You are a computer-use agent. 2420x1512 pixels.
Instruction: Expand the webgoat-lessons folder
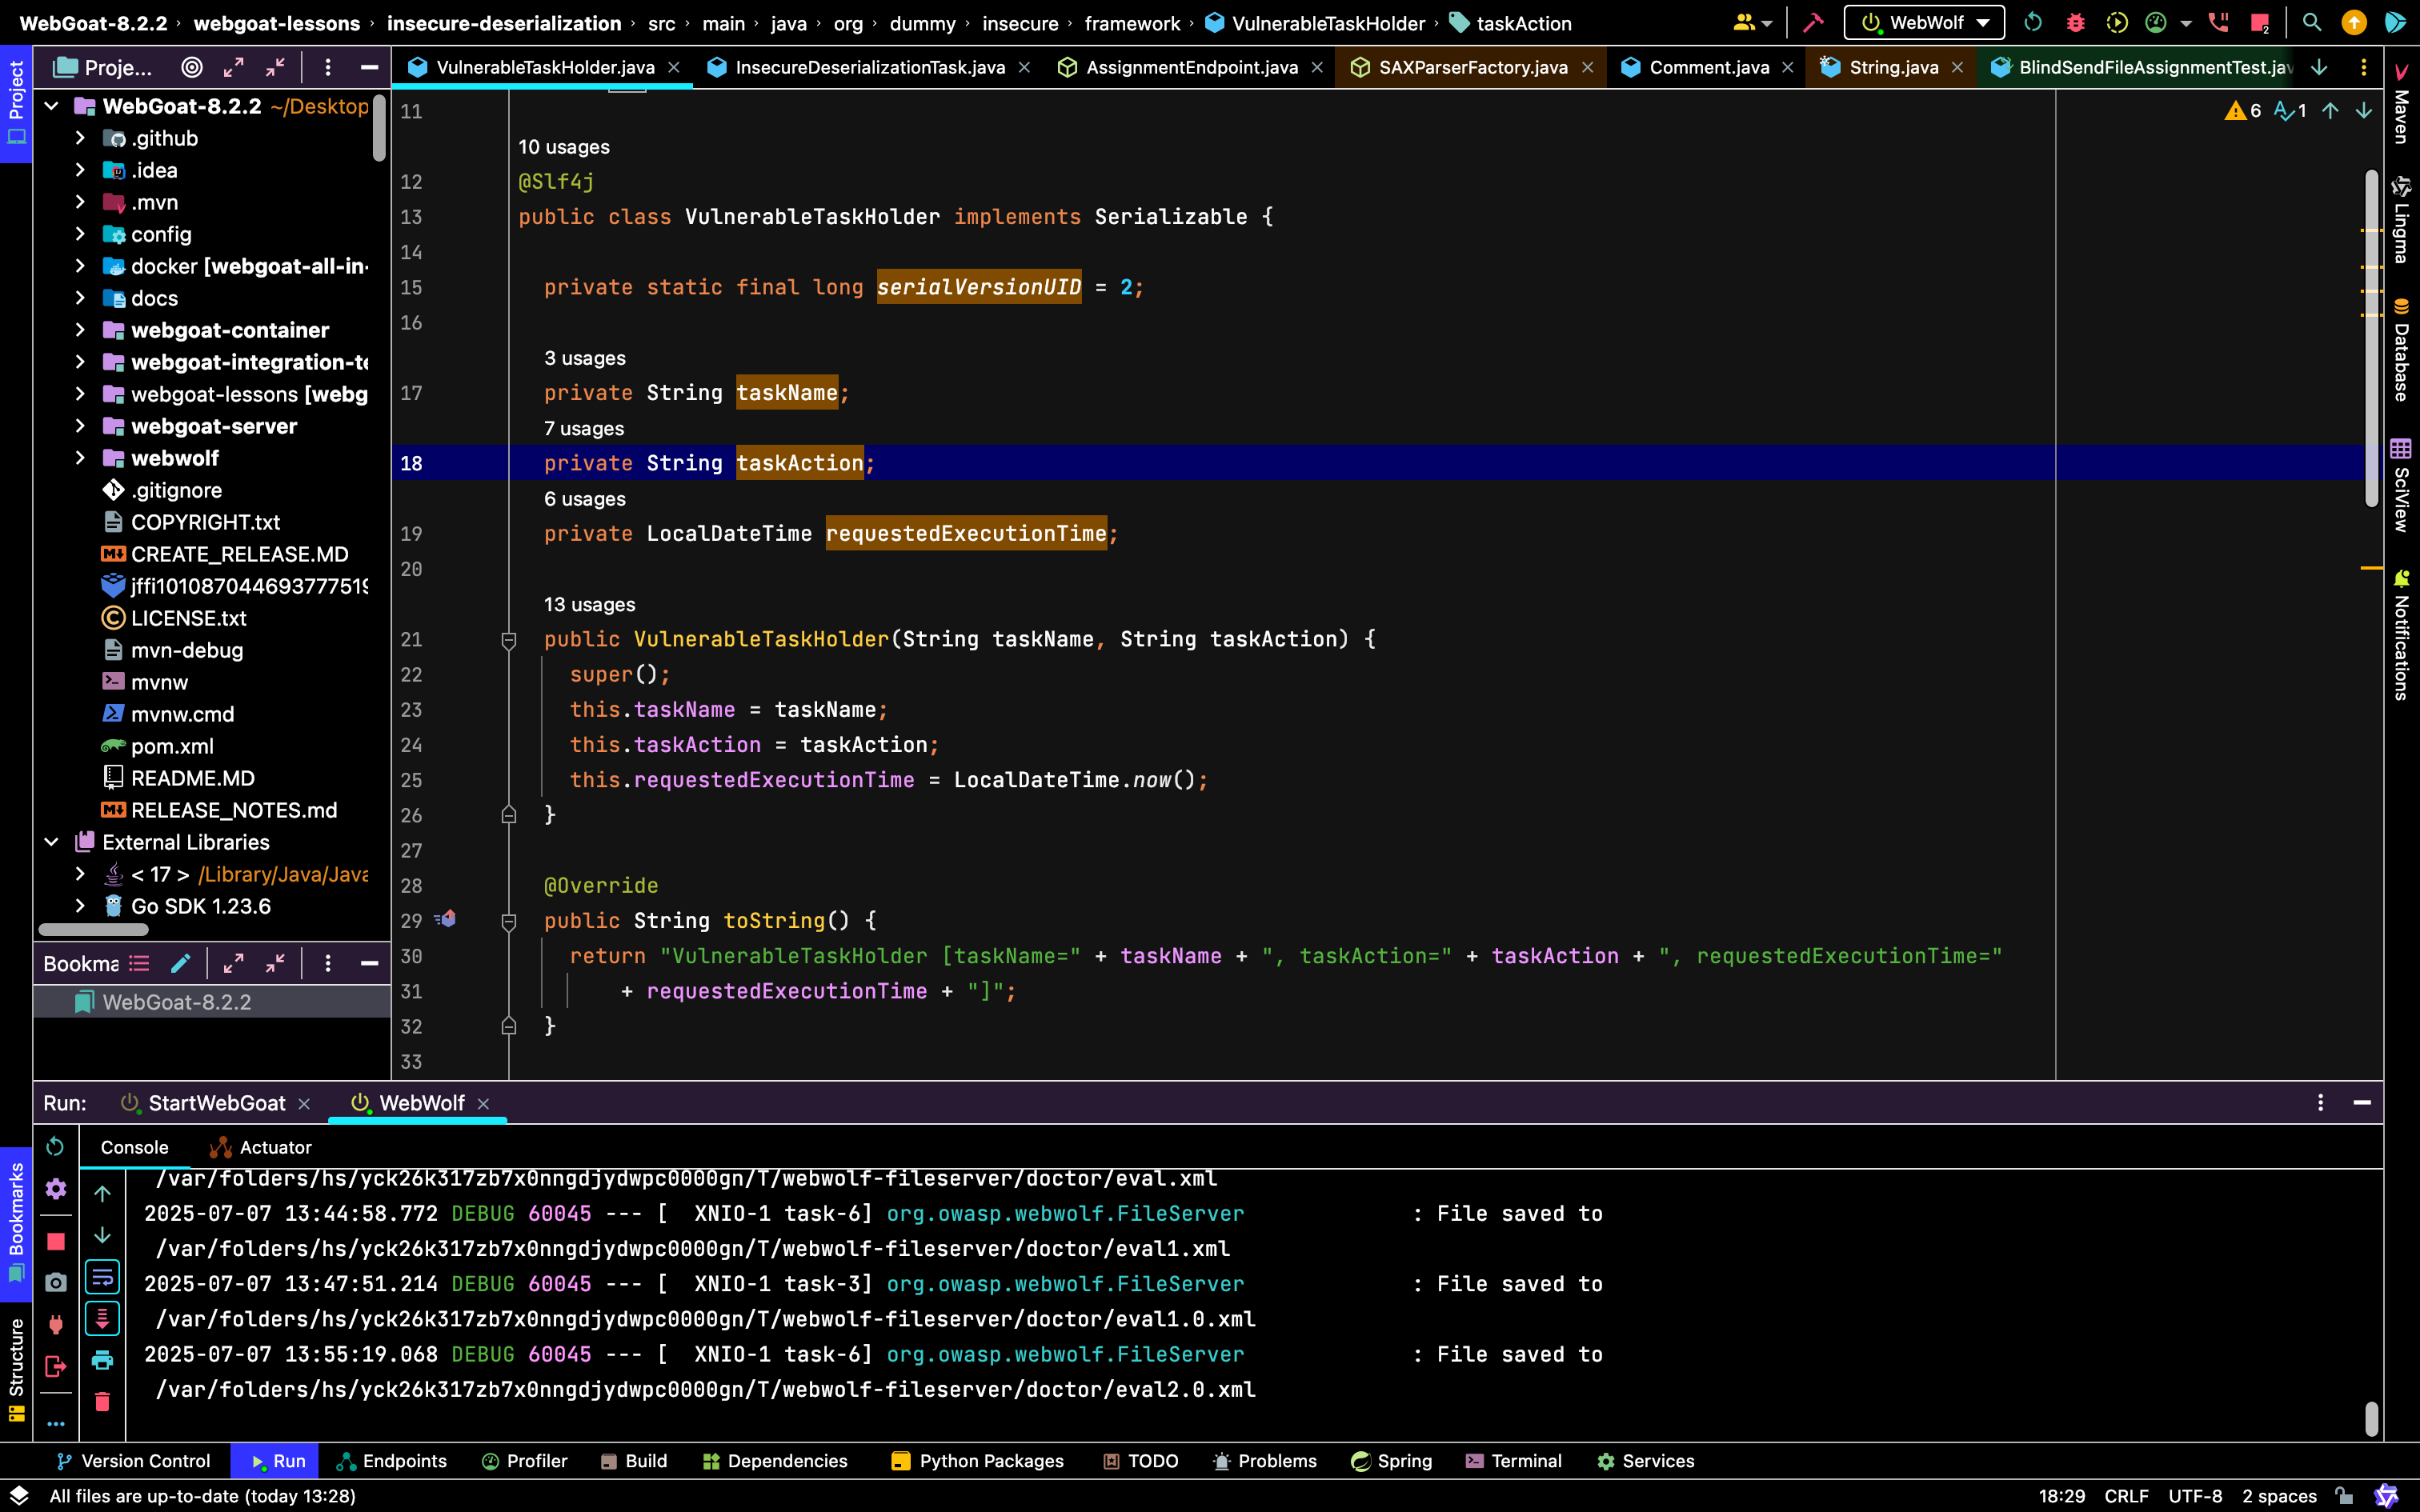(x=80, y=394)
